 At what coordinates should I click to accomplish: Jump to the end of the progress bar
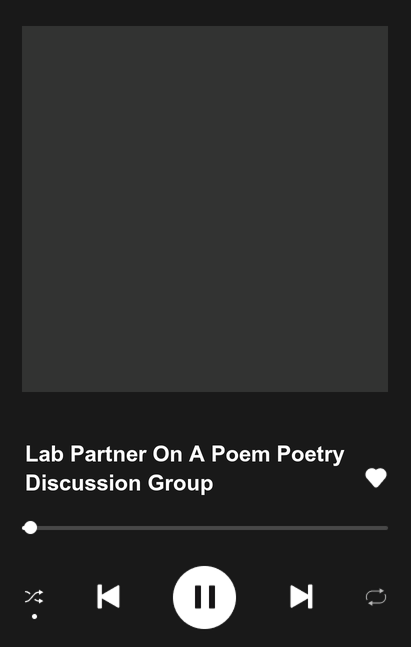pyautogui.click(x=387, y=528)
